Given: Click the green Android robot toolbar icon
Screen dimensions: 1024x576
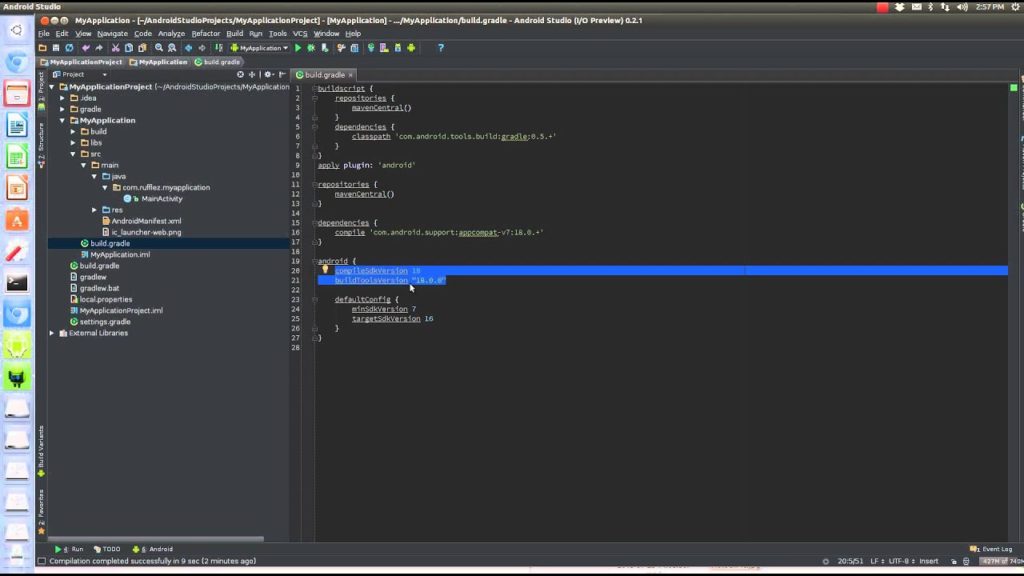Looking at the screenshot, I should (x=411, y=48).
